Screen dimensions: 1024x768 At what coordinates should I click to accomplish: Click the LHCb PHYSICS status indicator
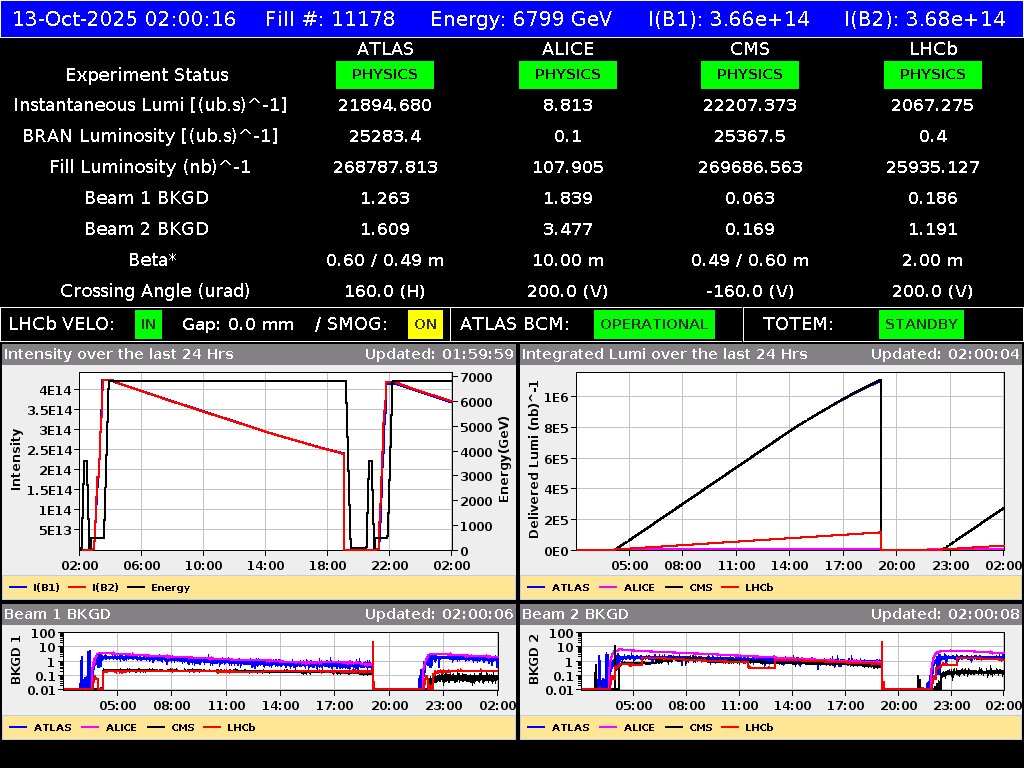932,74
